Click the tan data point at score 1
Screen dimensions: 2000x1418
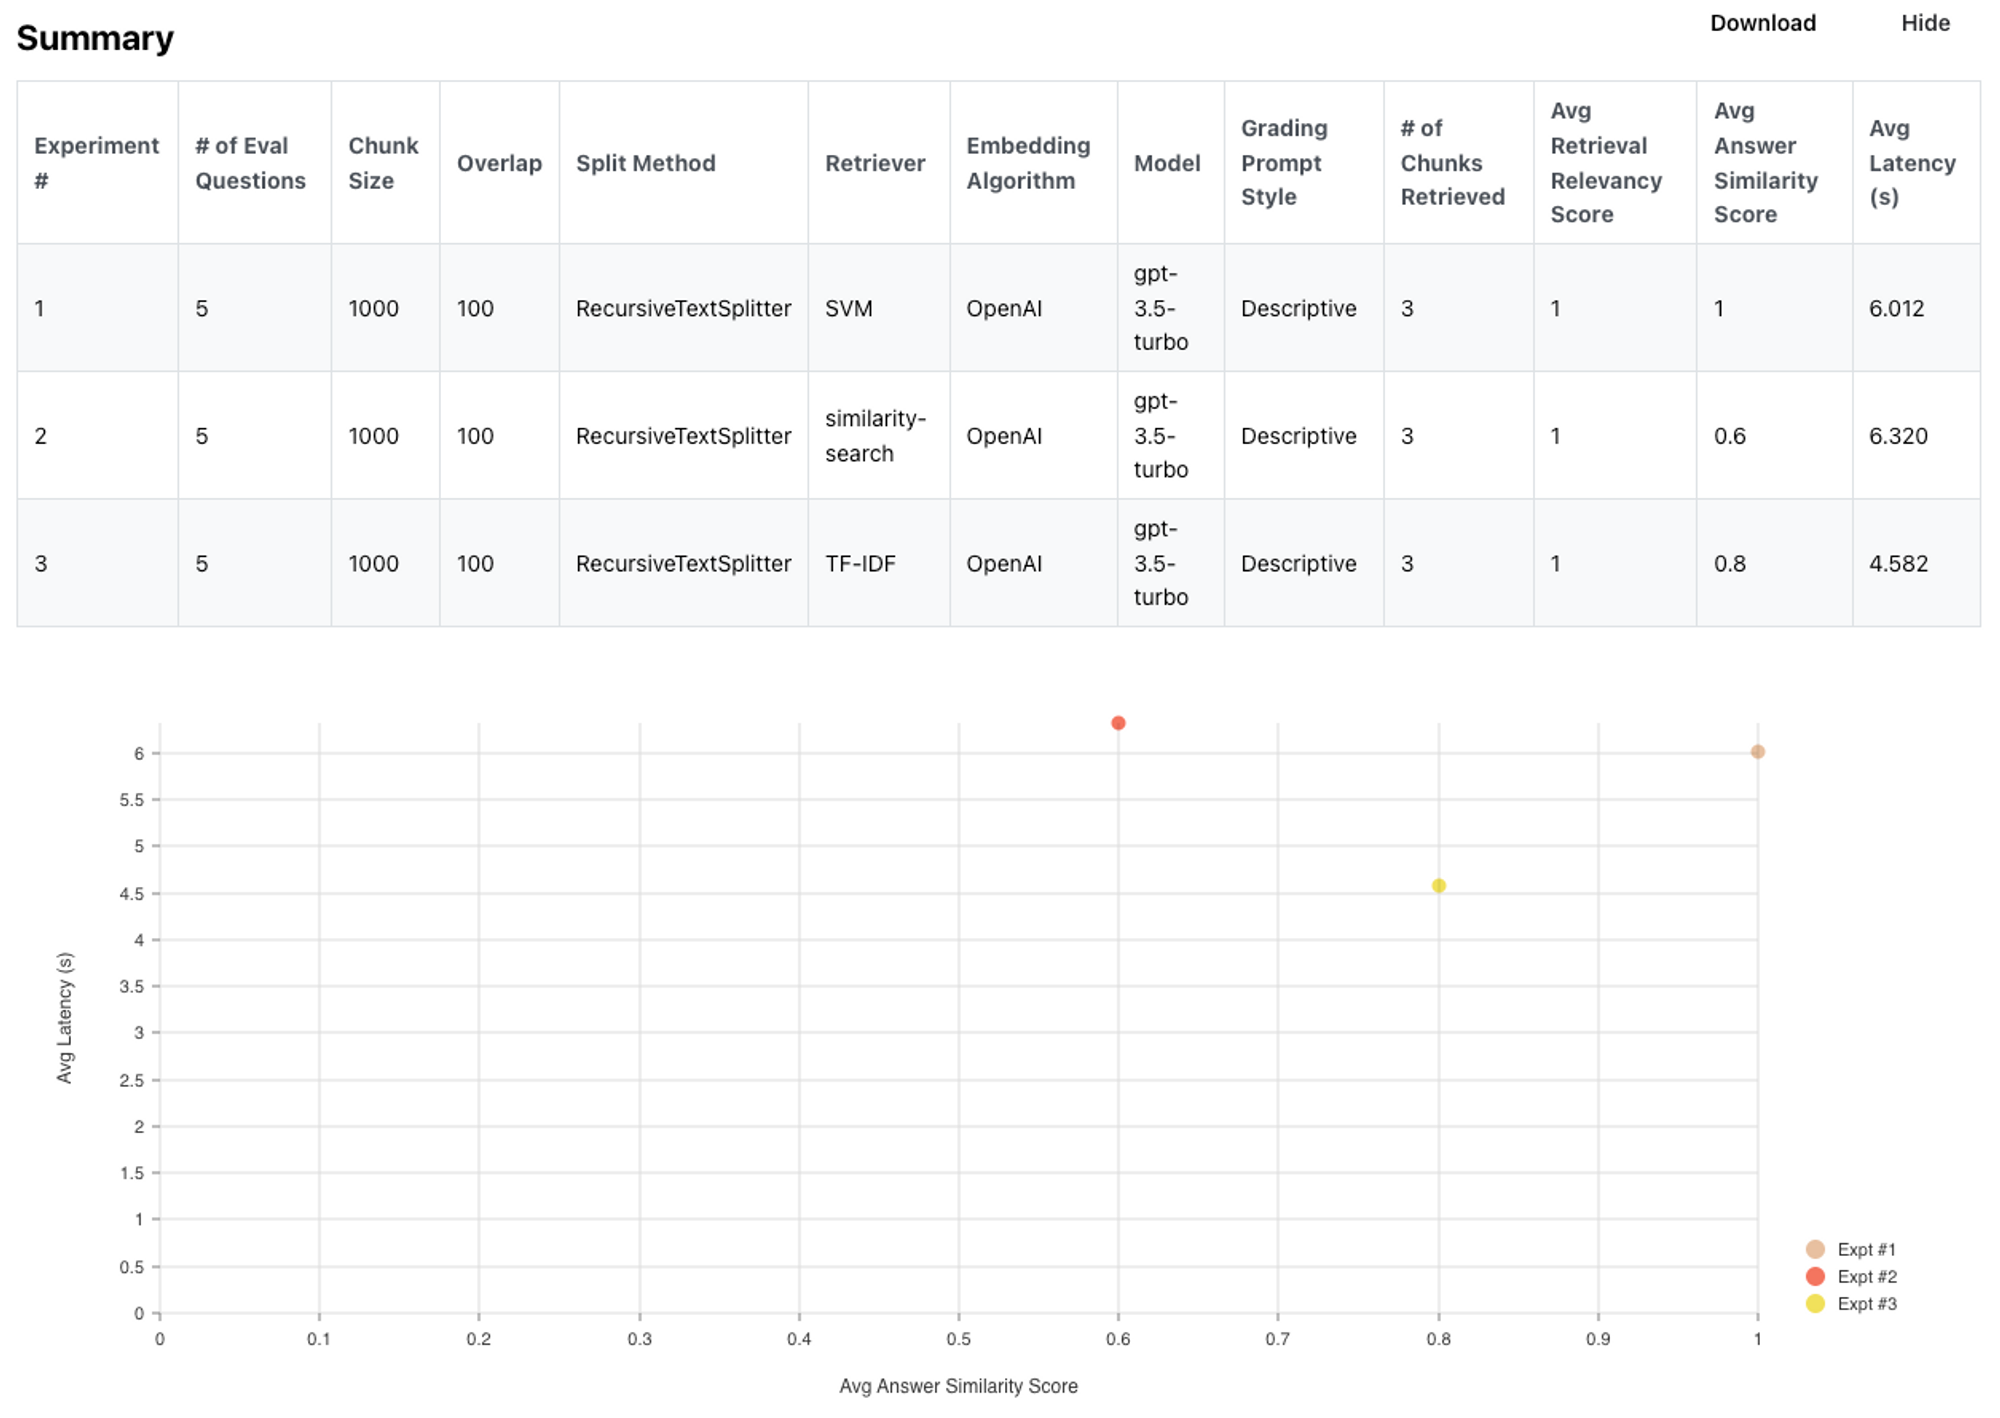click(1757, 752)
